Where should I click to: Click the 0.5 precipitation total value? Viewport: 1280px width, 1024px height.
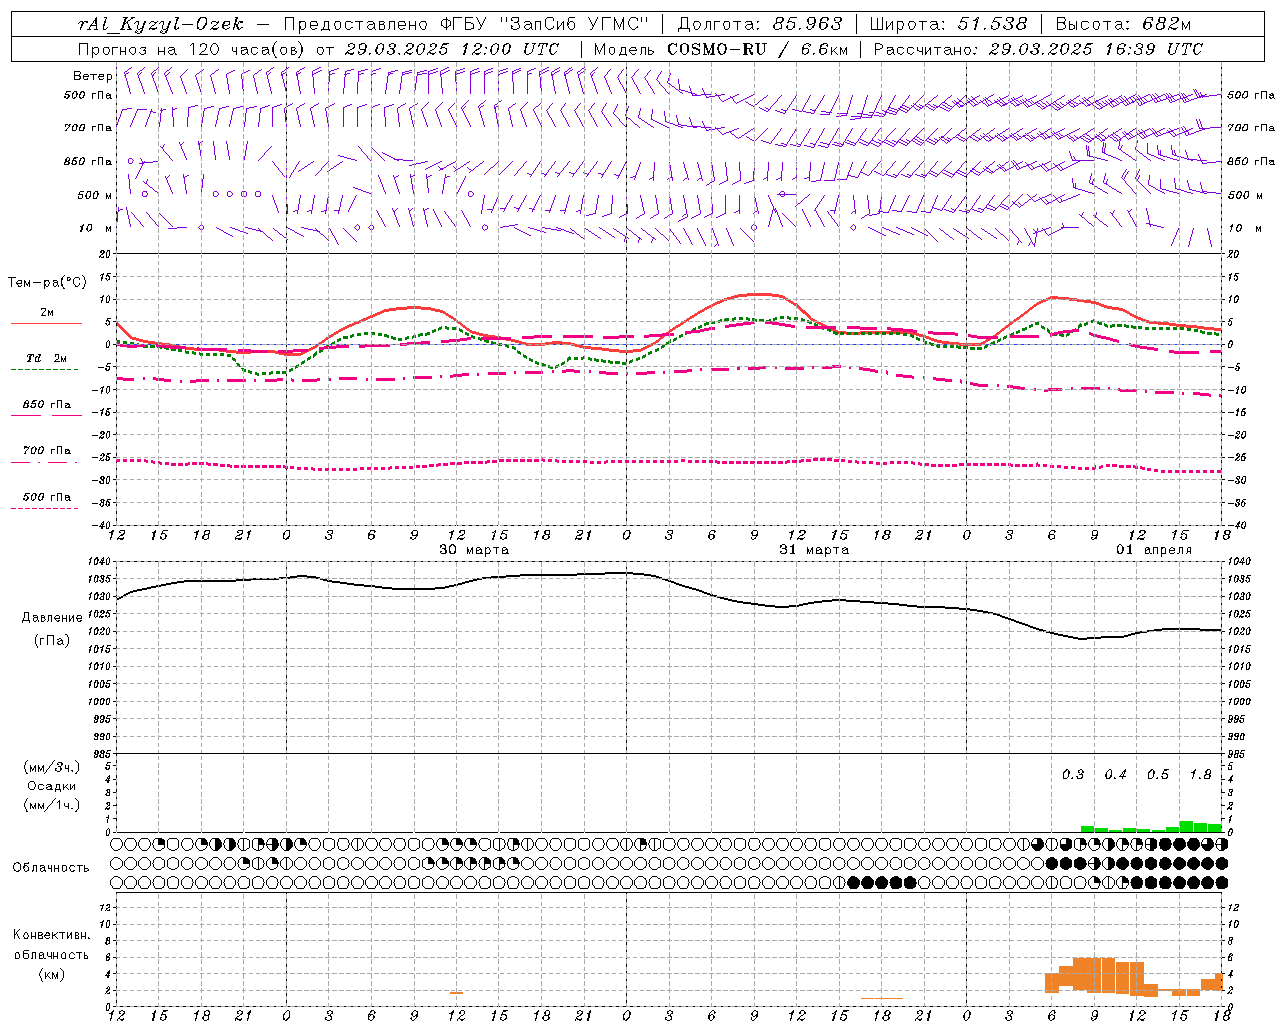pyautogui.click(x=1158, y=775)
